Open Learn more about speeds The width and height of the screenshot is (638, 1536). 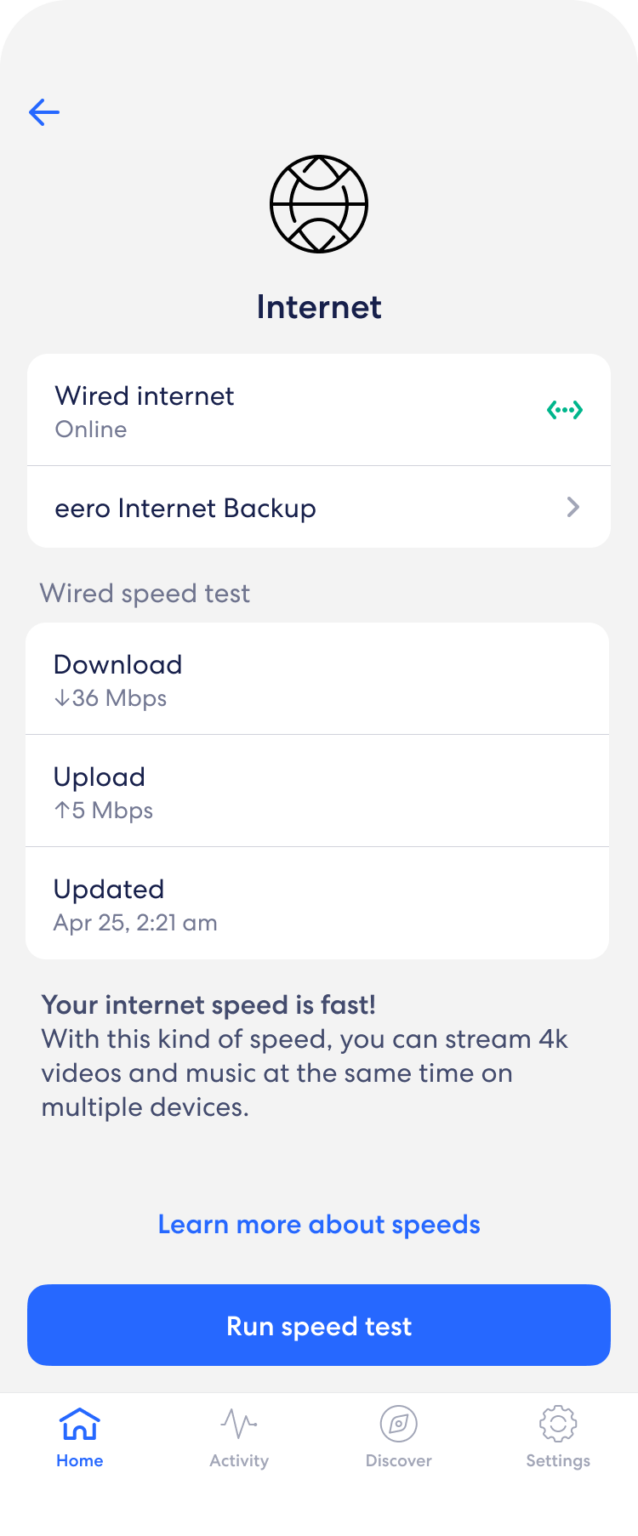[x=318, y=1223]
